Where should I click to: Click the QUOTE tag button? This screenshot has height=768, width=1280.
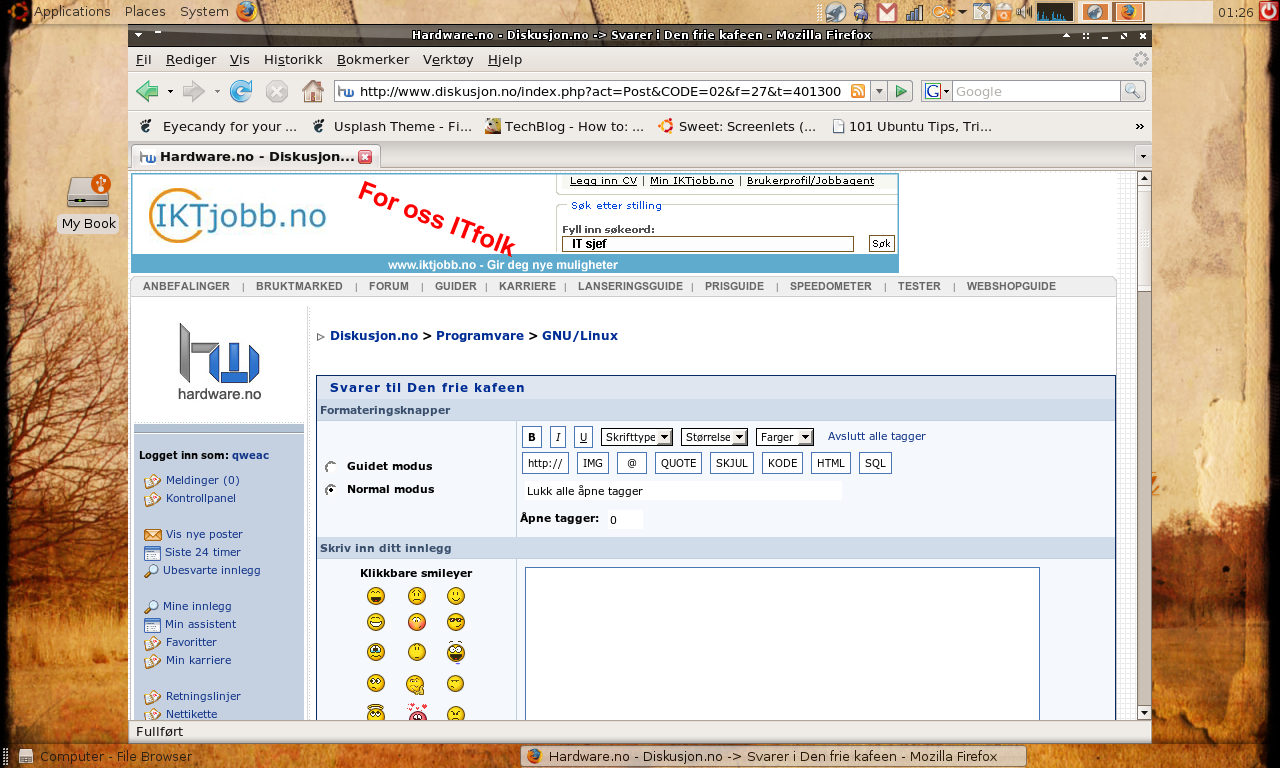(x=678, y=463)
